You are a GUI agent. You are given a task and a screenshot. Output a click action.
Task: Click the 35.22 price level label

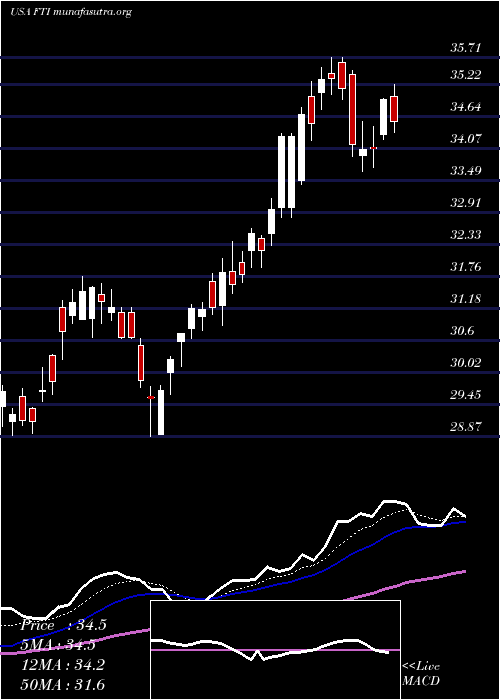pyautogui.click(x=466, y=75)
